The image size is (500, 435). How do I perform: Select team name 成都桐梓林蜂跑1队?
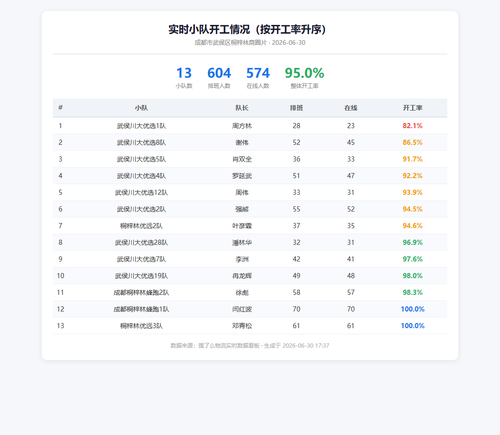[x=141, y=309]
